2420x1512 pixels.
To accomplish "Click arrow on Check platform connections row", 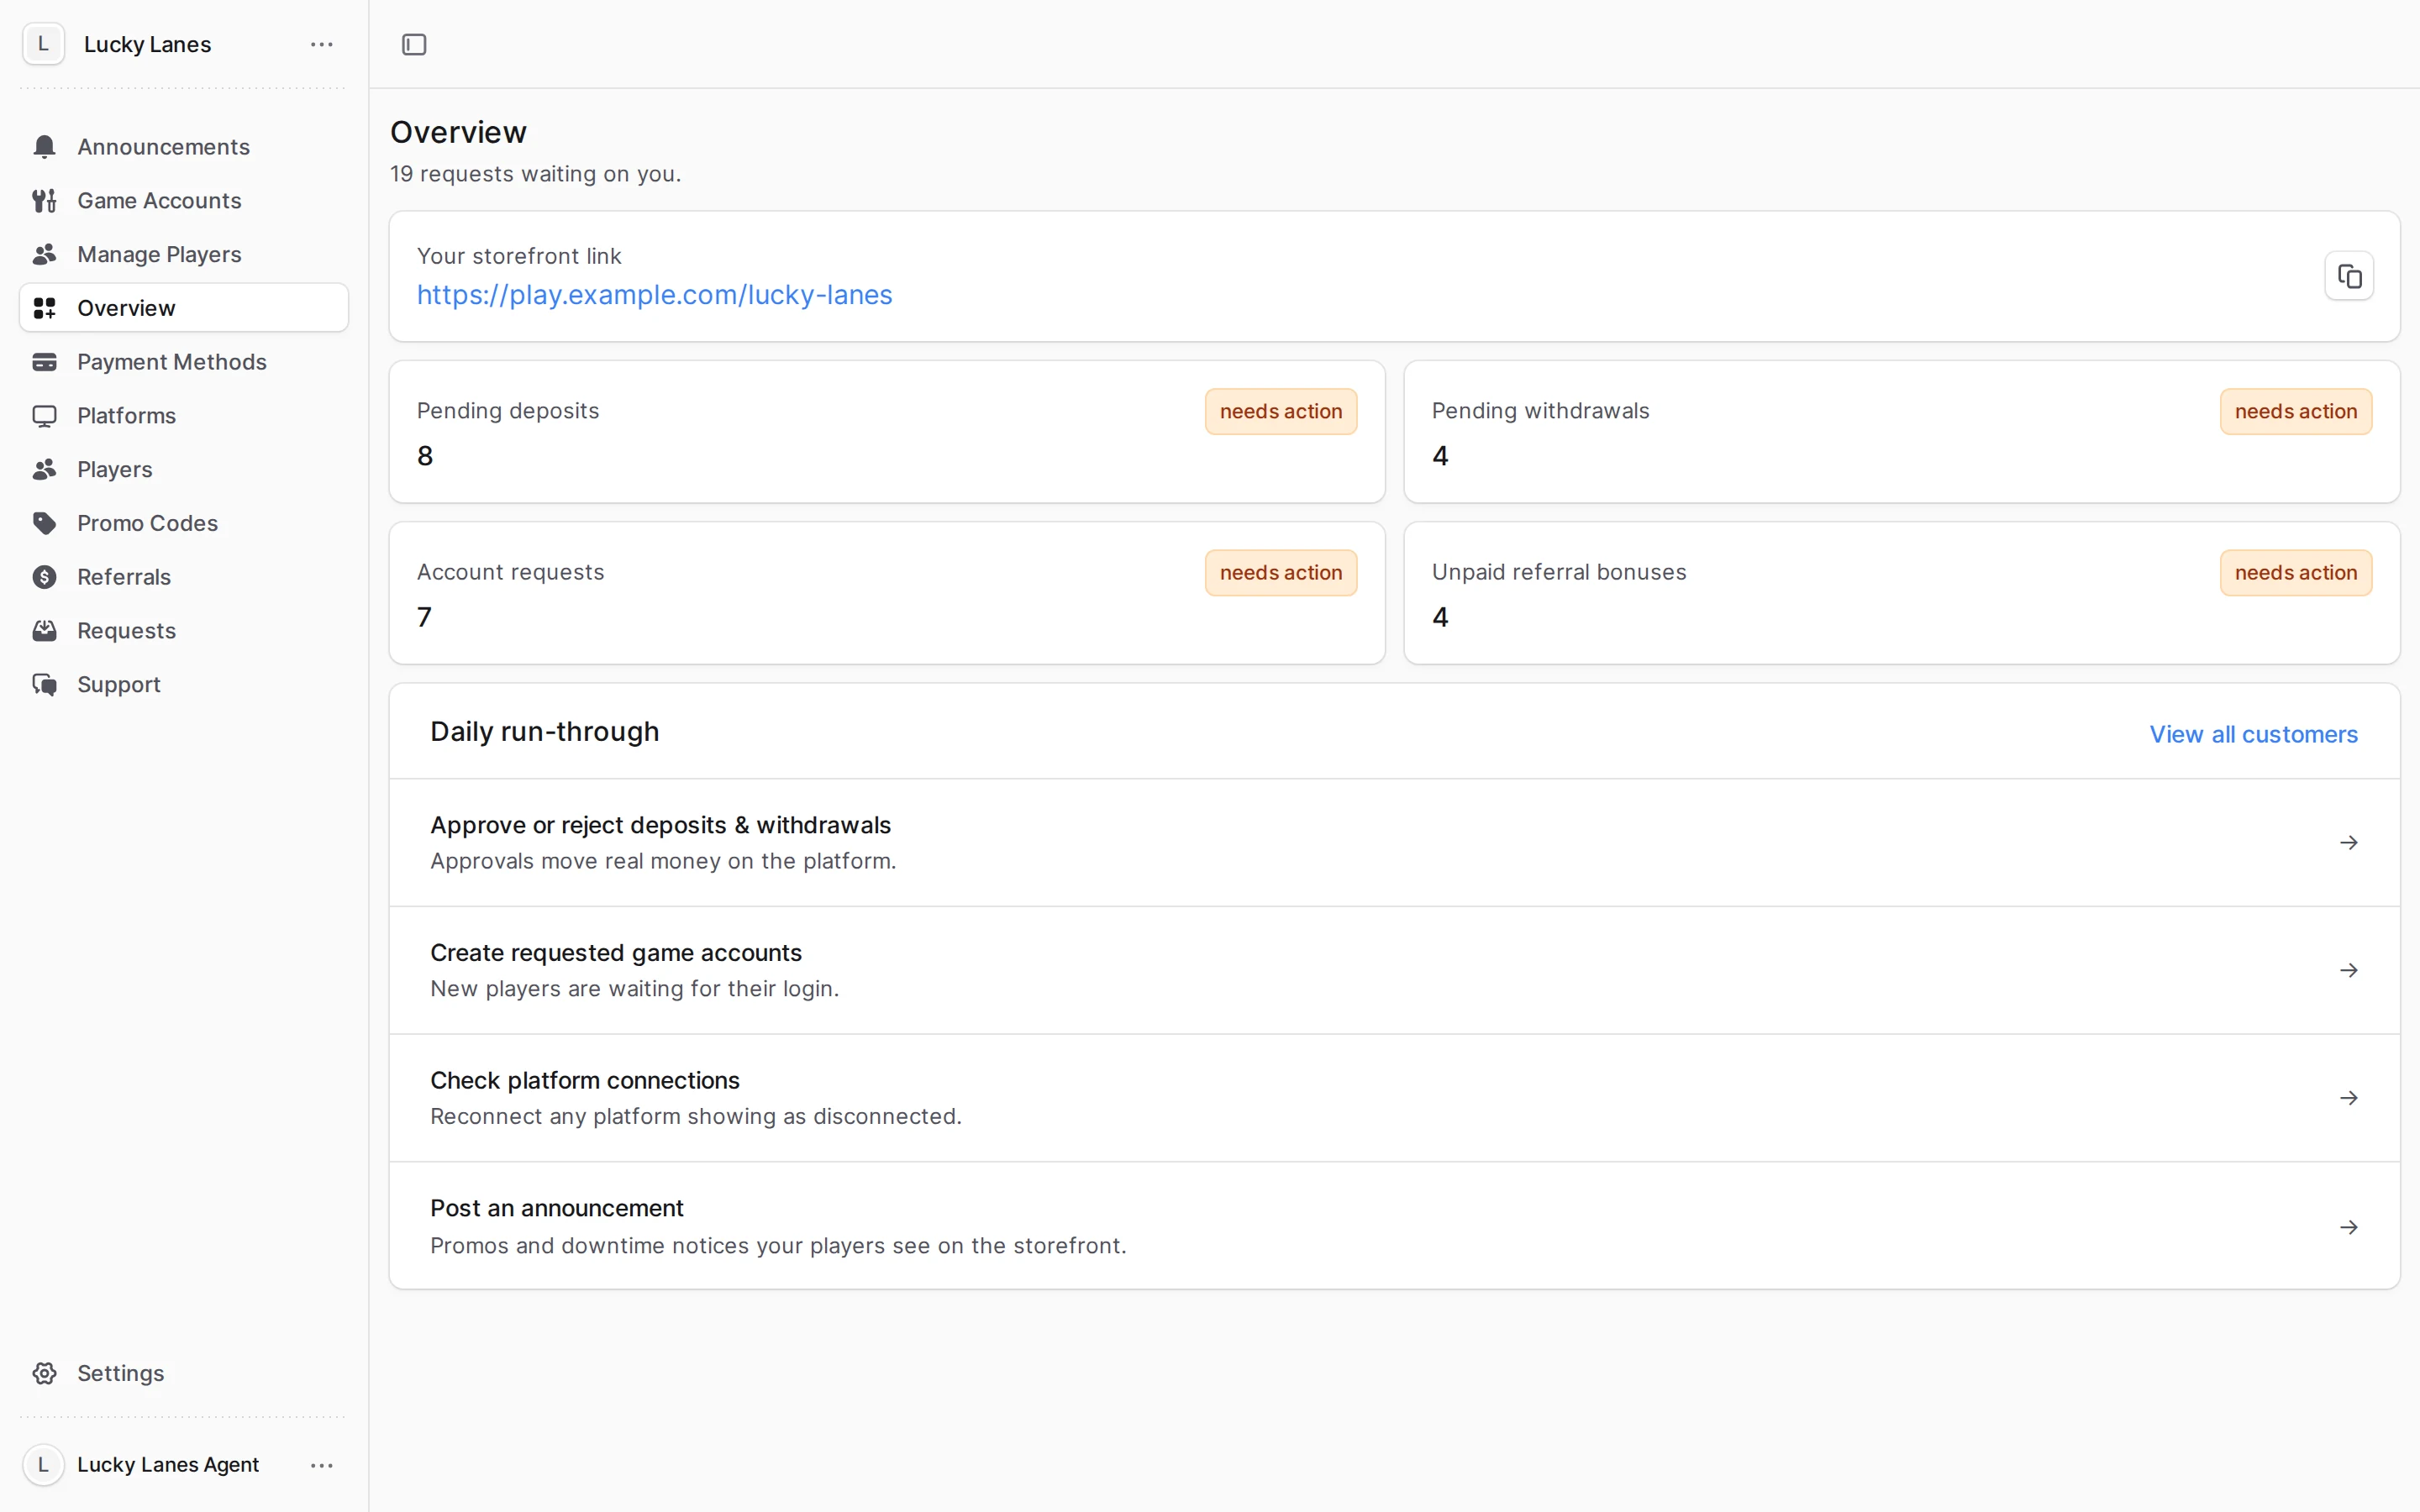I will pos(2349,1098).
